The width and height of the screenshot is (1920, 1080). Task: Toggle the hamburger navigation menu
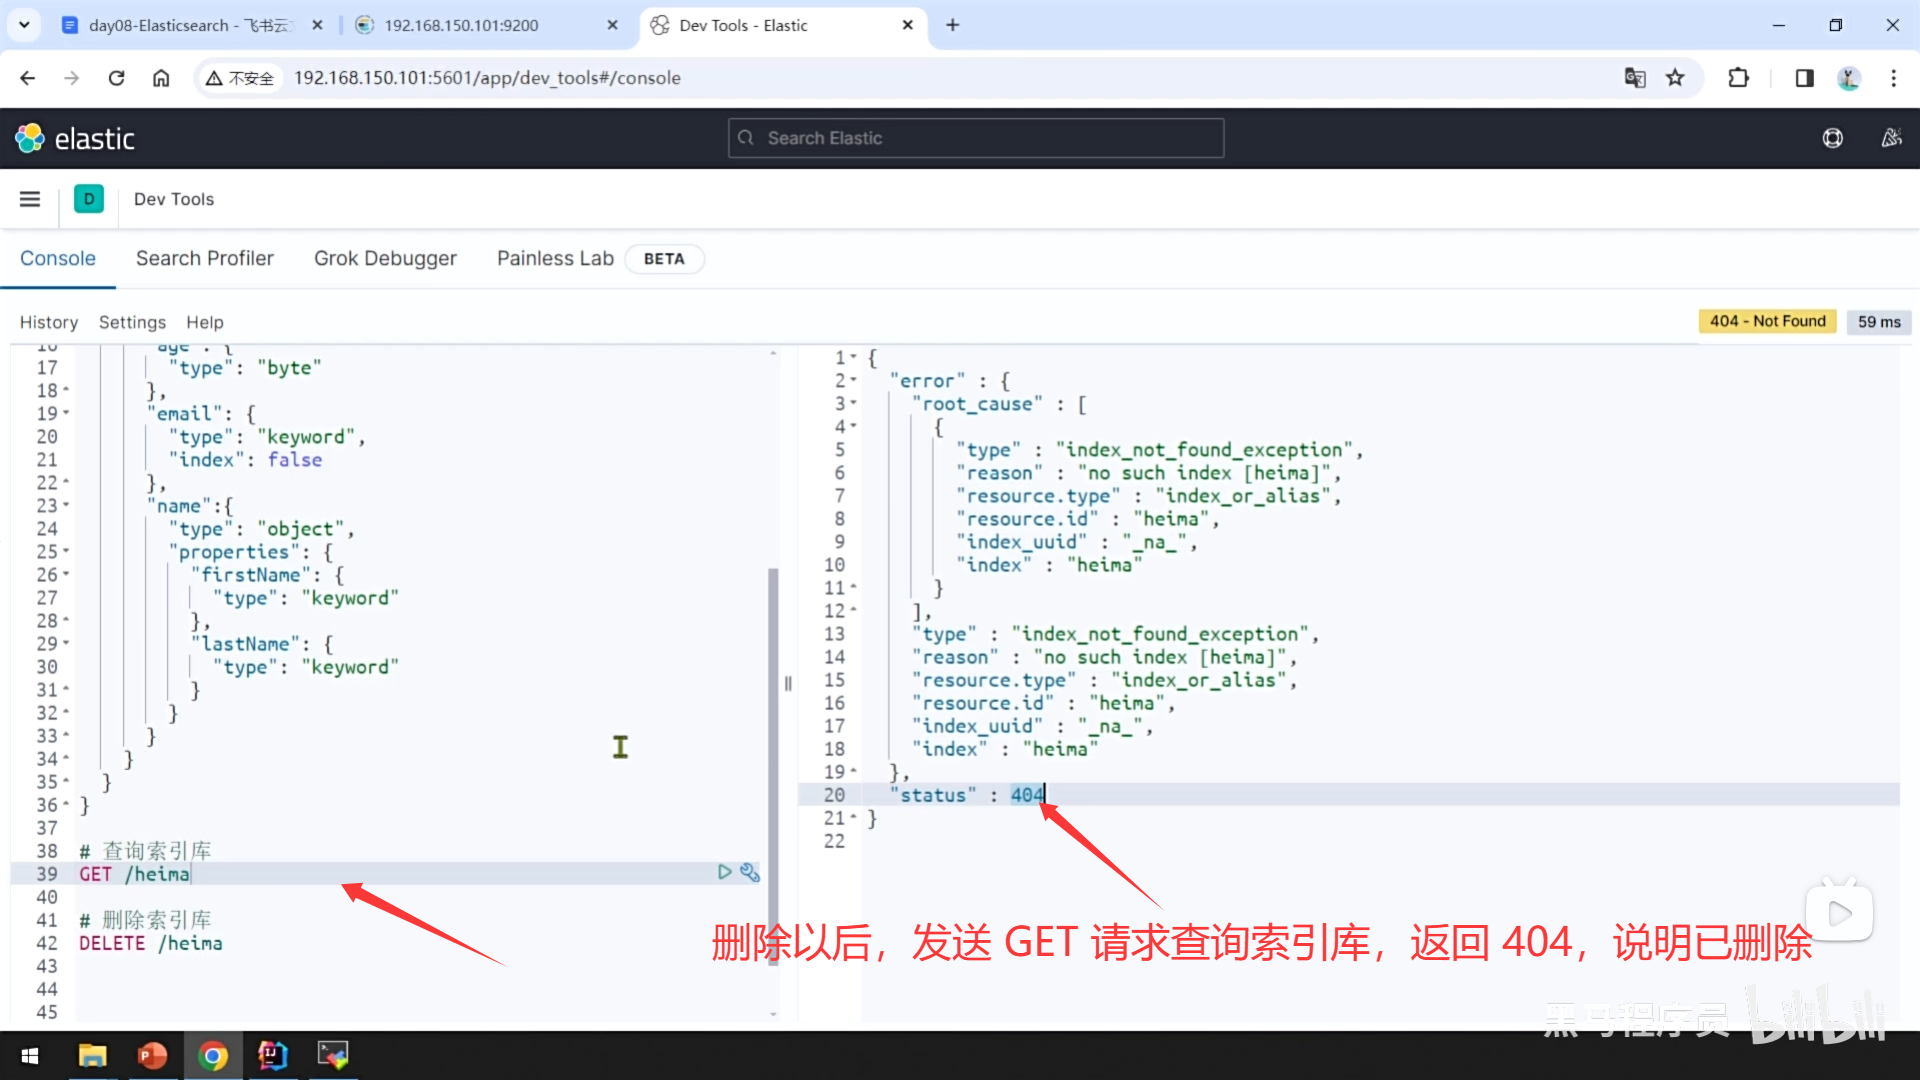point(30,199)
